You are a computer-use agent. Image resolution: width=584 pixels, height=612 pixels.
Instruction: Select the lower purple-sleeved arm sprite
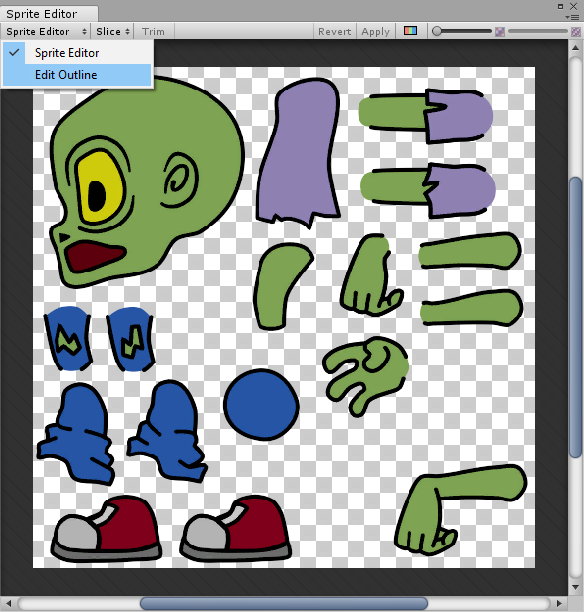click(x=427, y=191)
